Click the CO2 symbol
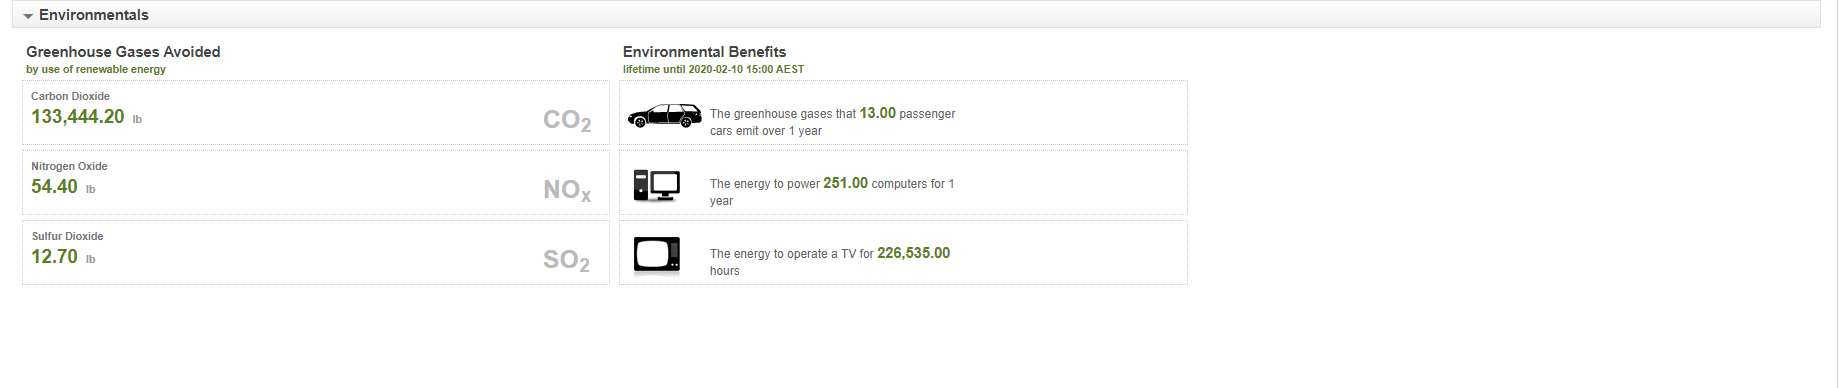The height and width of the screenshot is (388, 1839). (567, 121)
